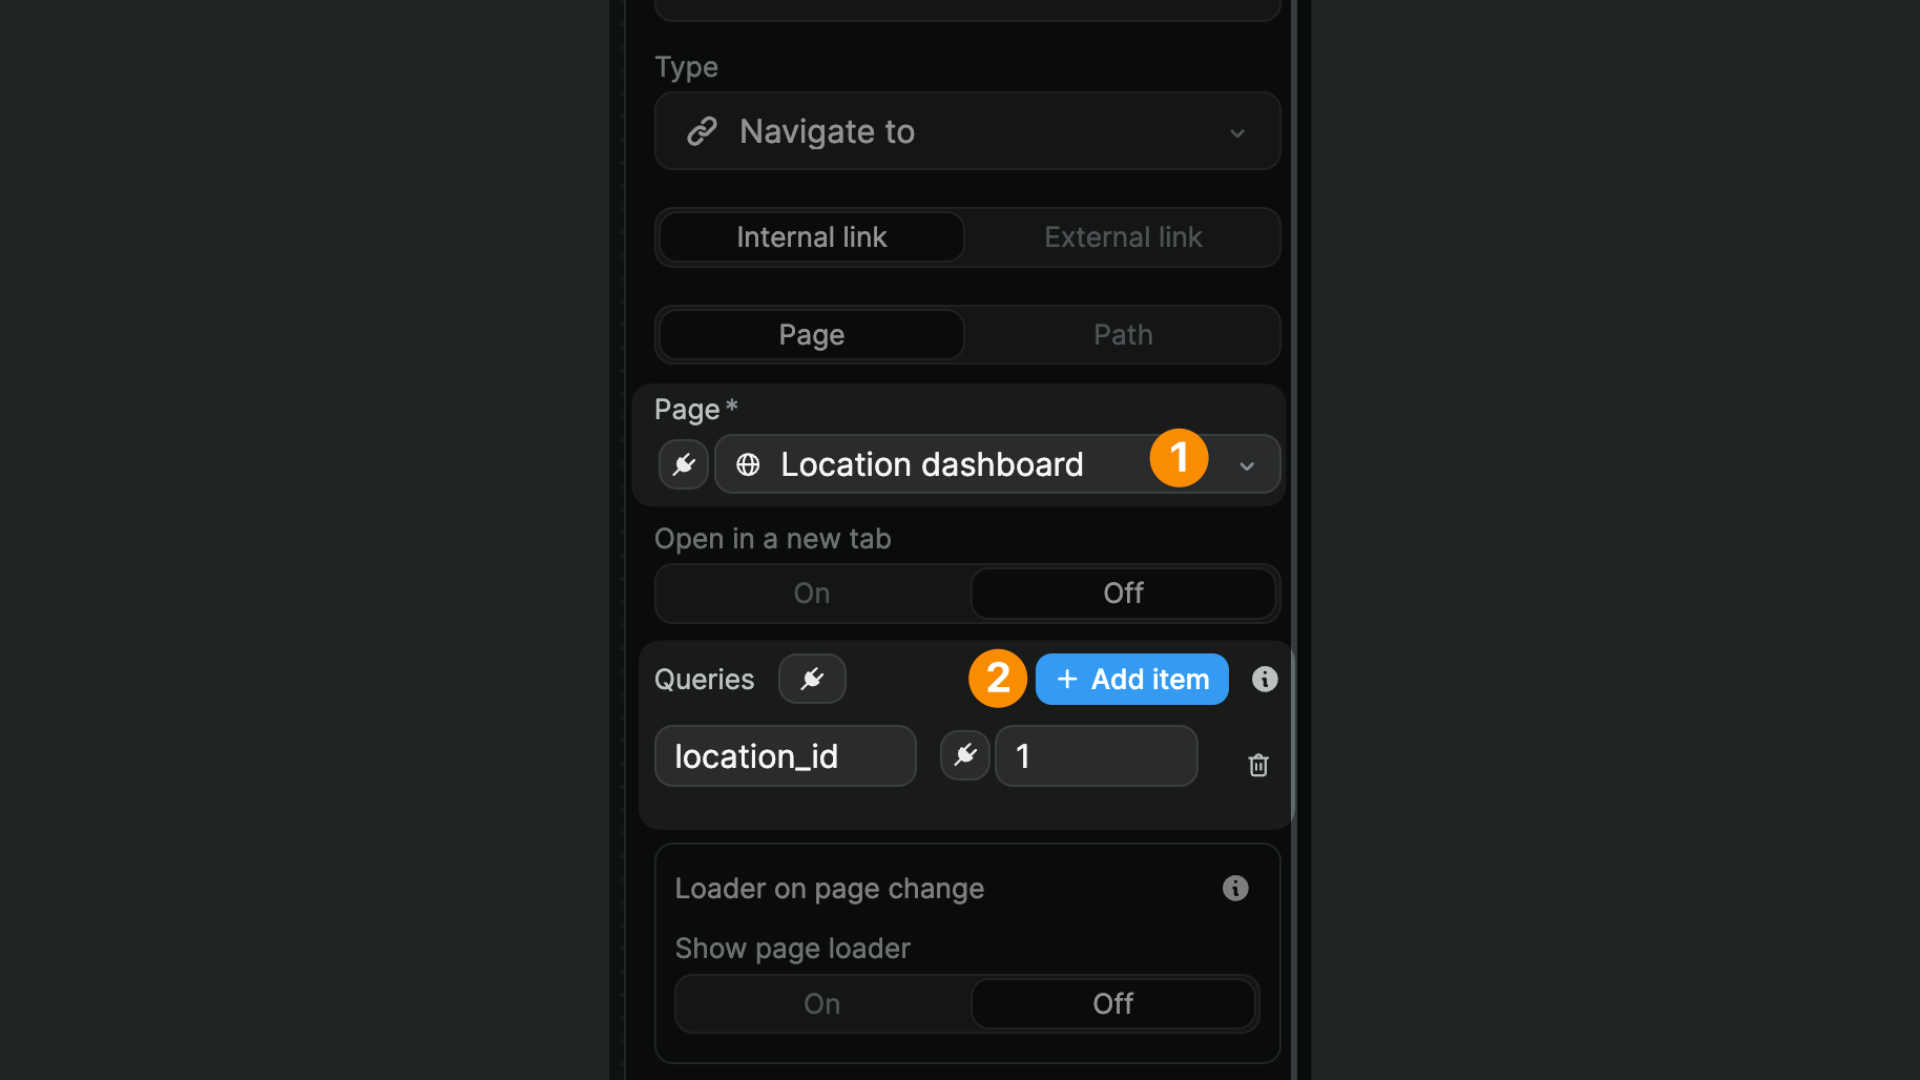Image resolution: width=1920 pixels, height=1080 pixels.
Task: Click the magic wand icon next to Page field
Action: coord(683,463)
